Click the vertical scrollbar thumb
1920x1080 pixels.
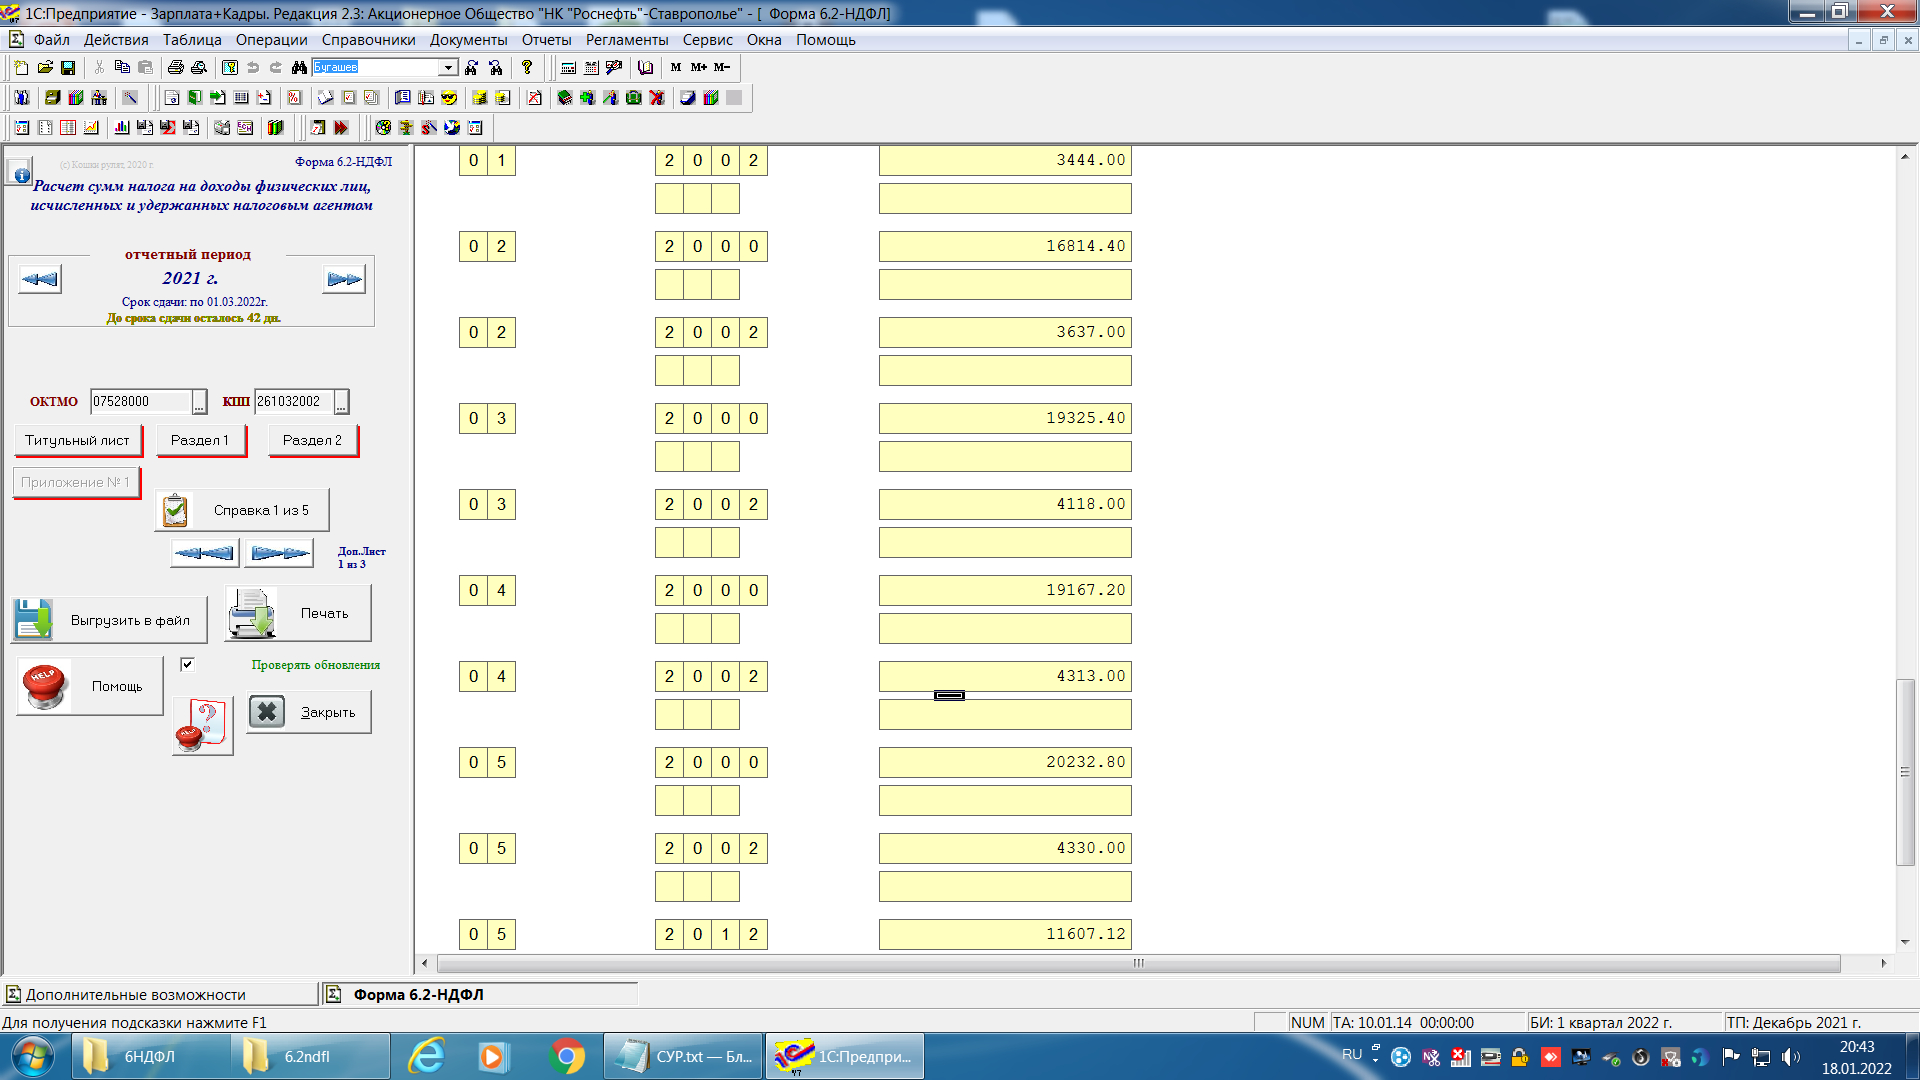coord(1905,772)
